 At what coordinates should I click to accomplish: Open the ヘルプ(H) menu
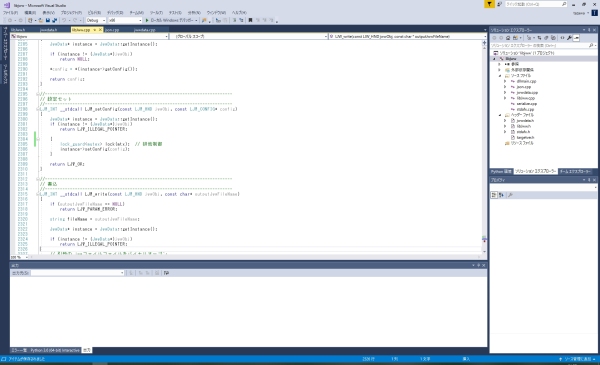click(239, 13)
